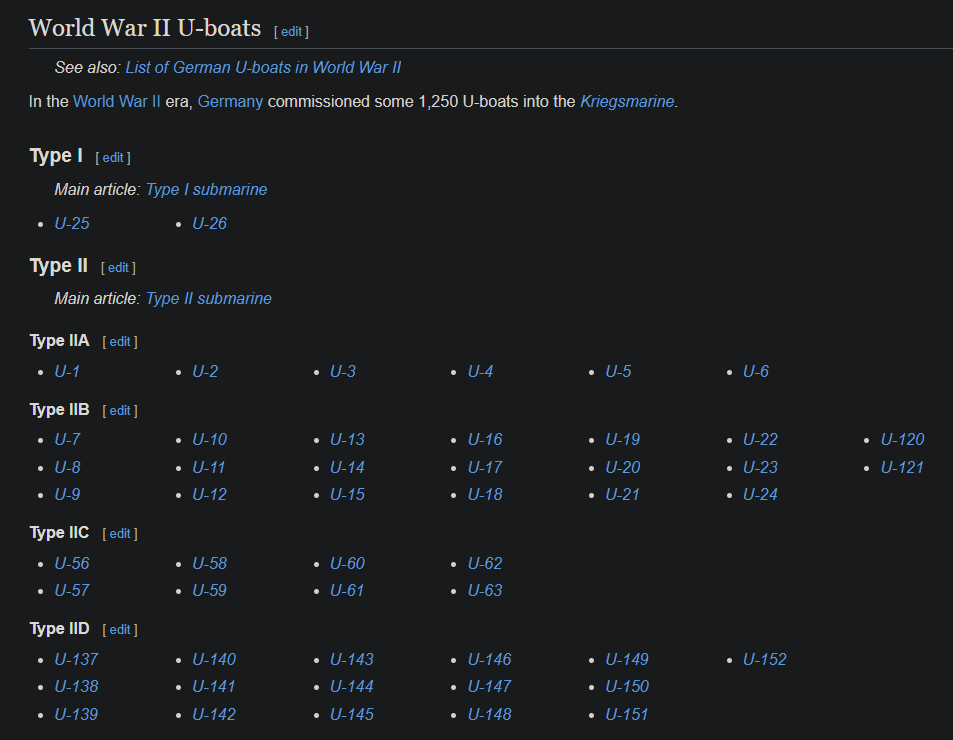Viewport: 953px width, 740px height.
Task: Open the List of German U-boats in World War II link
Action: 263,67
